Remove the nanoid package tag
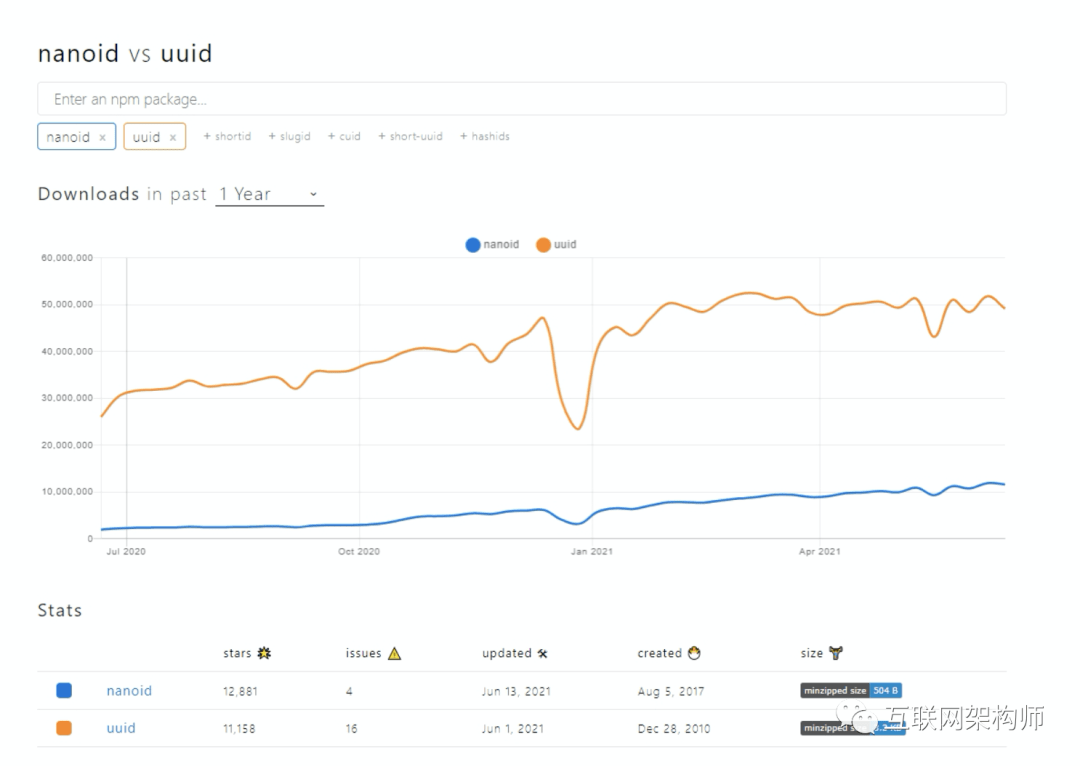Screen dimensions: 1080x766 coord(102,137)
